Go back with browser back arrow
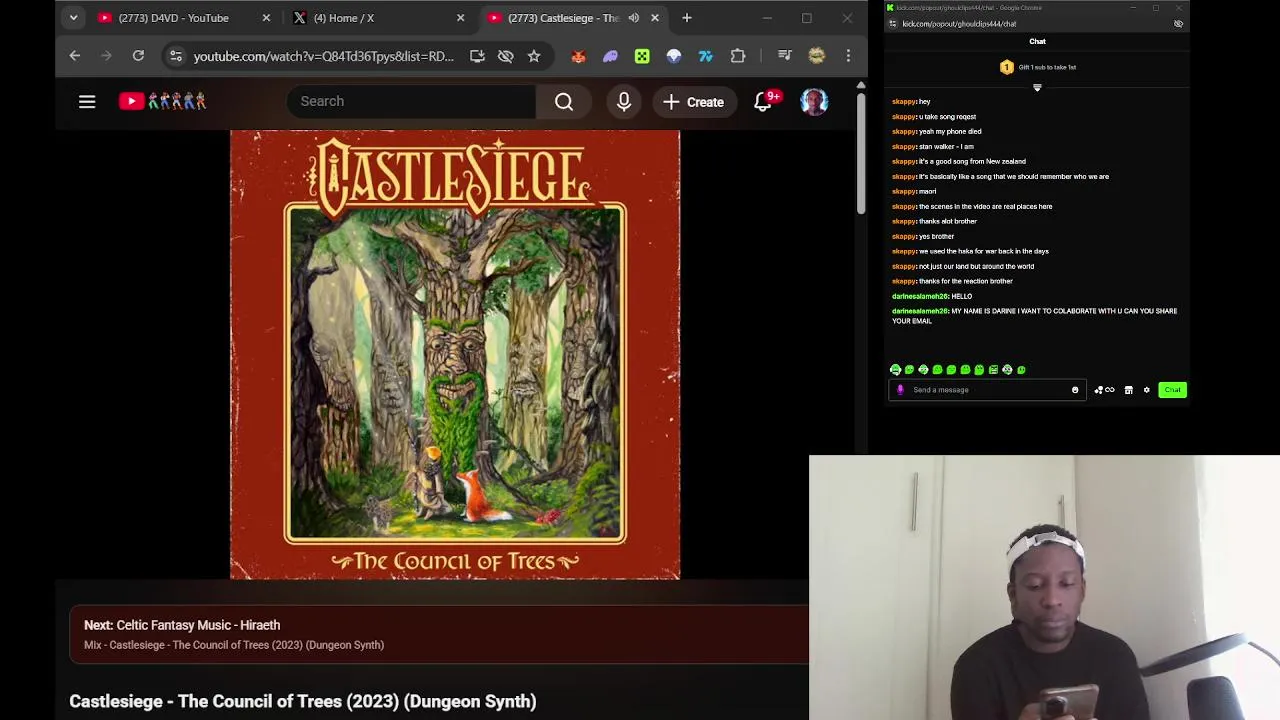Image resolution: width=1280 pixels, height=720 pixels. click(75, 56)
